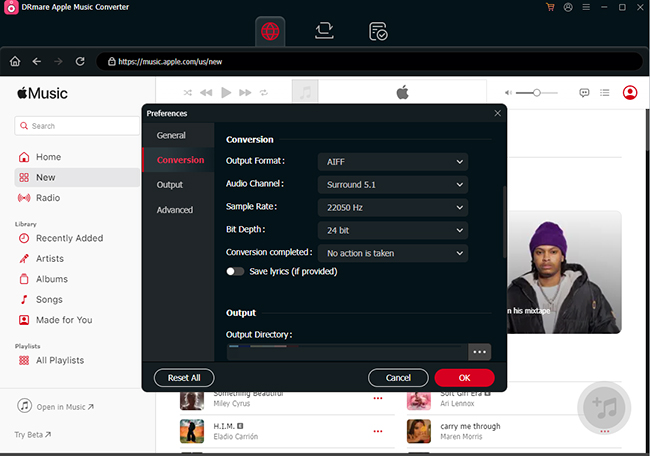Switch to Advanced preferences tab
Image resolution: width=650 pixels, height=456 pixels.
(178, 210)
